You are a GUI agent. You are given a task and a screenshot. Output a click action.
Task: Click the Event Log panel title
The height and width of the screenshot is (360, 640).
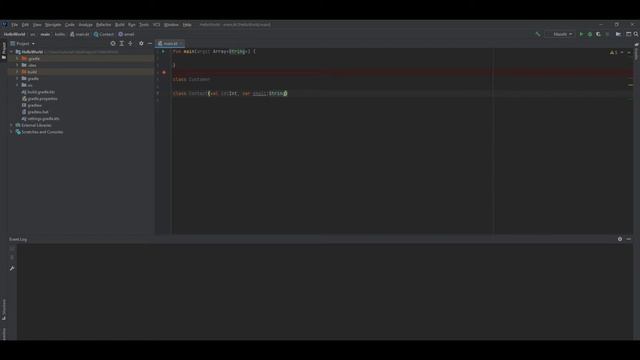[x=18, y=239]
